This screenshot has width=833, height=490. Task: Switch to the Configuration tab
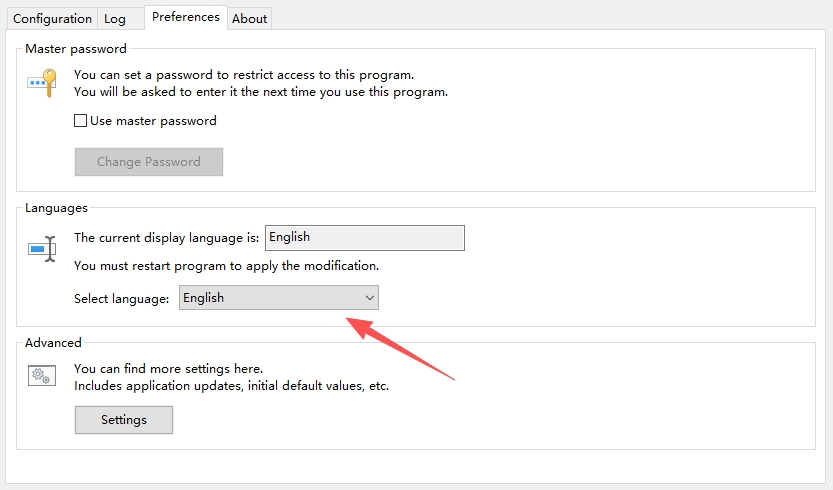[52, 19]
